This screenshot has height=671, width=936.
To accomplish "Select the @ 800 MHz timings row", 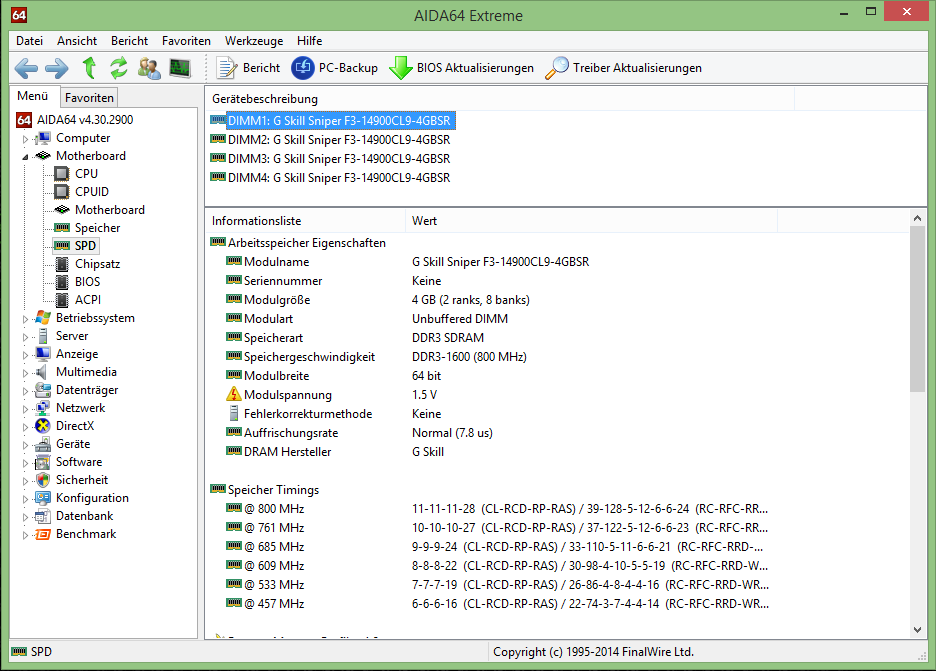I will [x=497, y=509].
